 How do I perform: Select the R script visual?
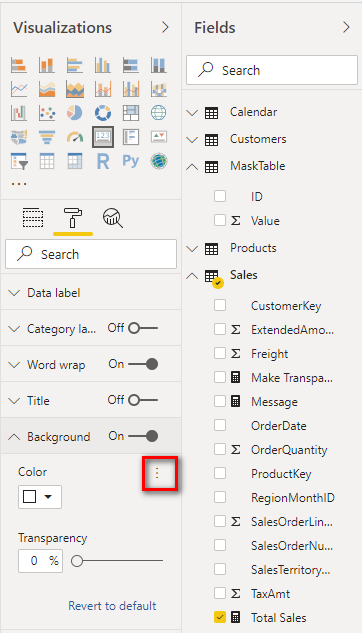coord(103,161)
